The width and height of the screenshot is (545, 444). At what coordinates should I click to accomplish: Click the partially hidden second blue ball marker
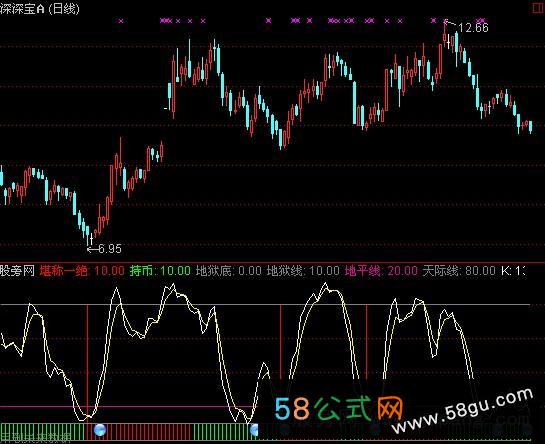point(254,430)
